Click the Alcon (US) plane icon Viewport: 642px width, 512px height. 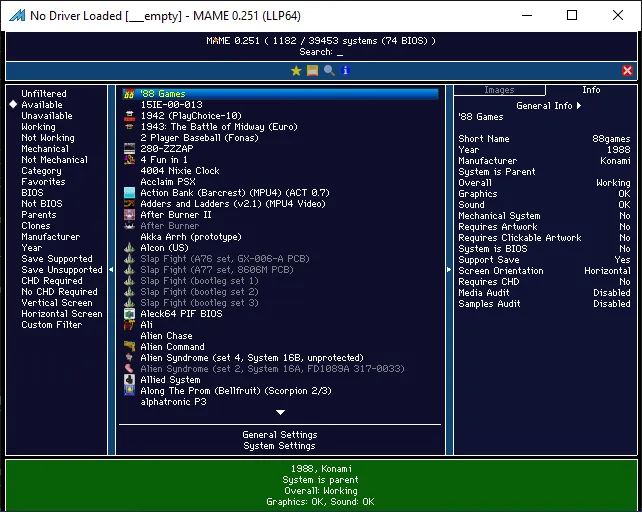coord(129,248)
